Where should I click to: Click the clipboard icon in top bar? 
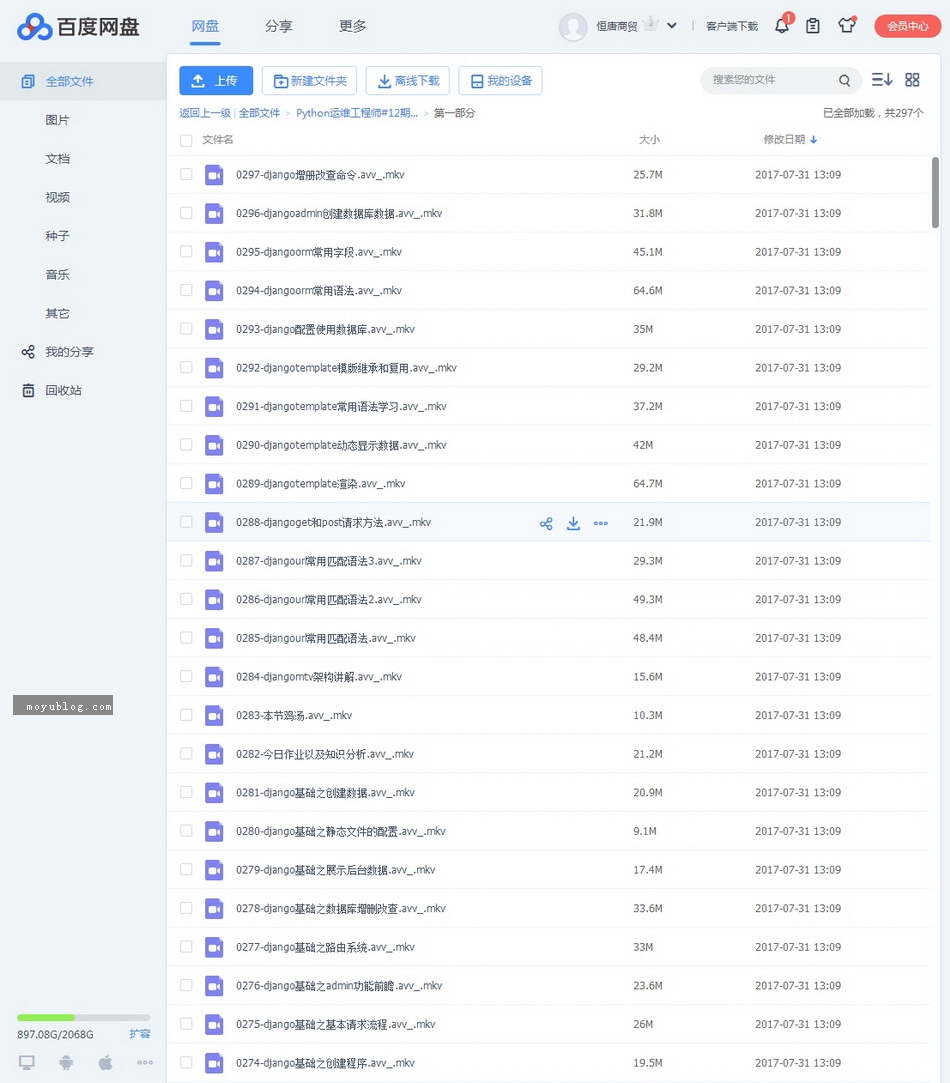click(x=813, y=26)
